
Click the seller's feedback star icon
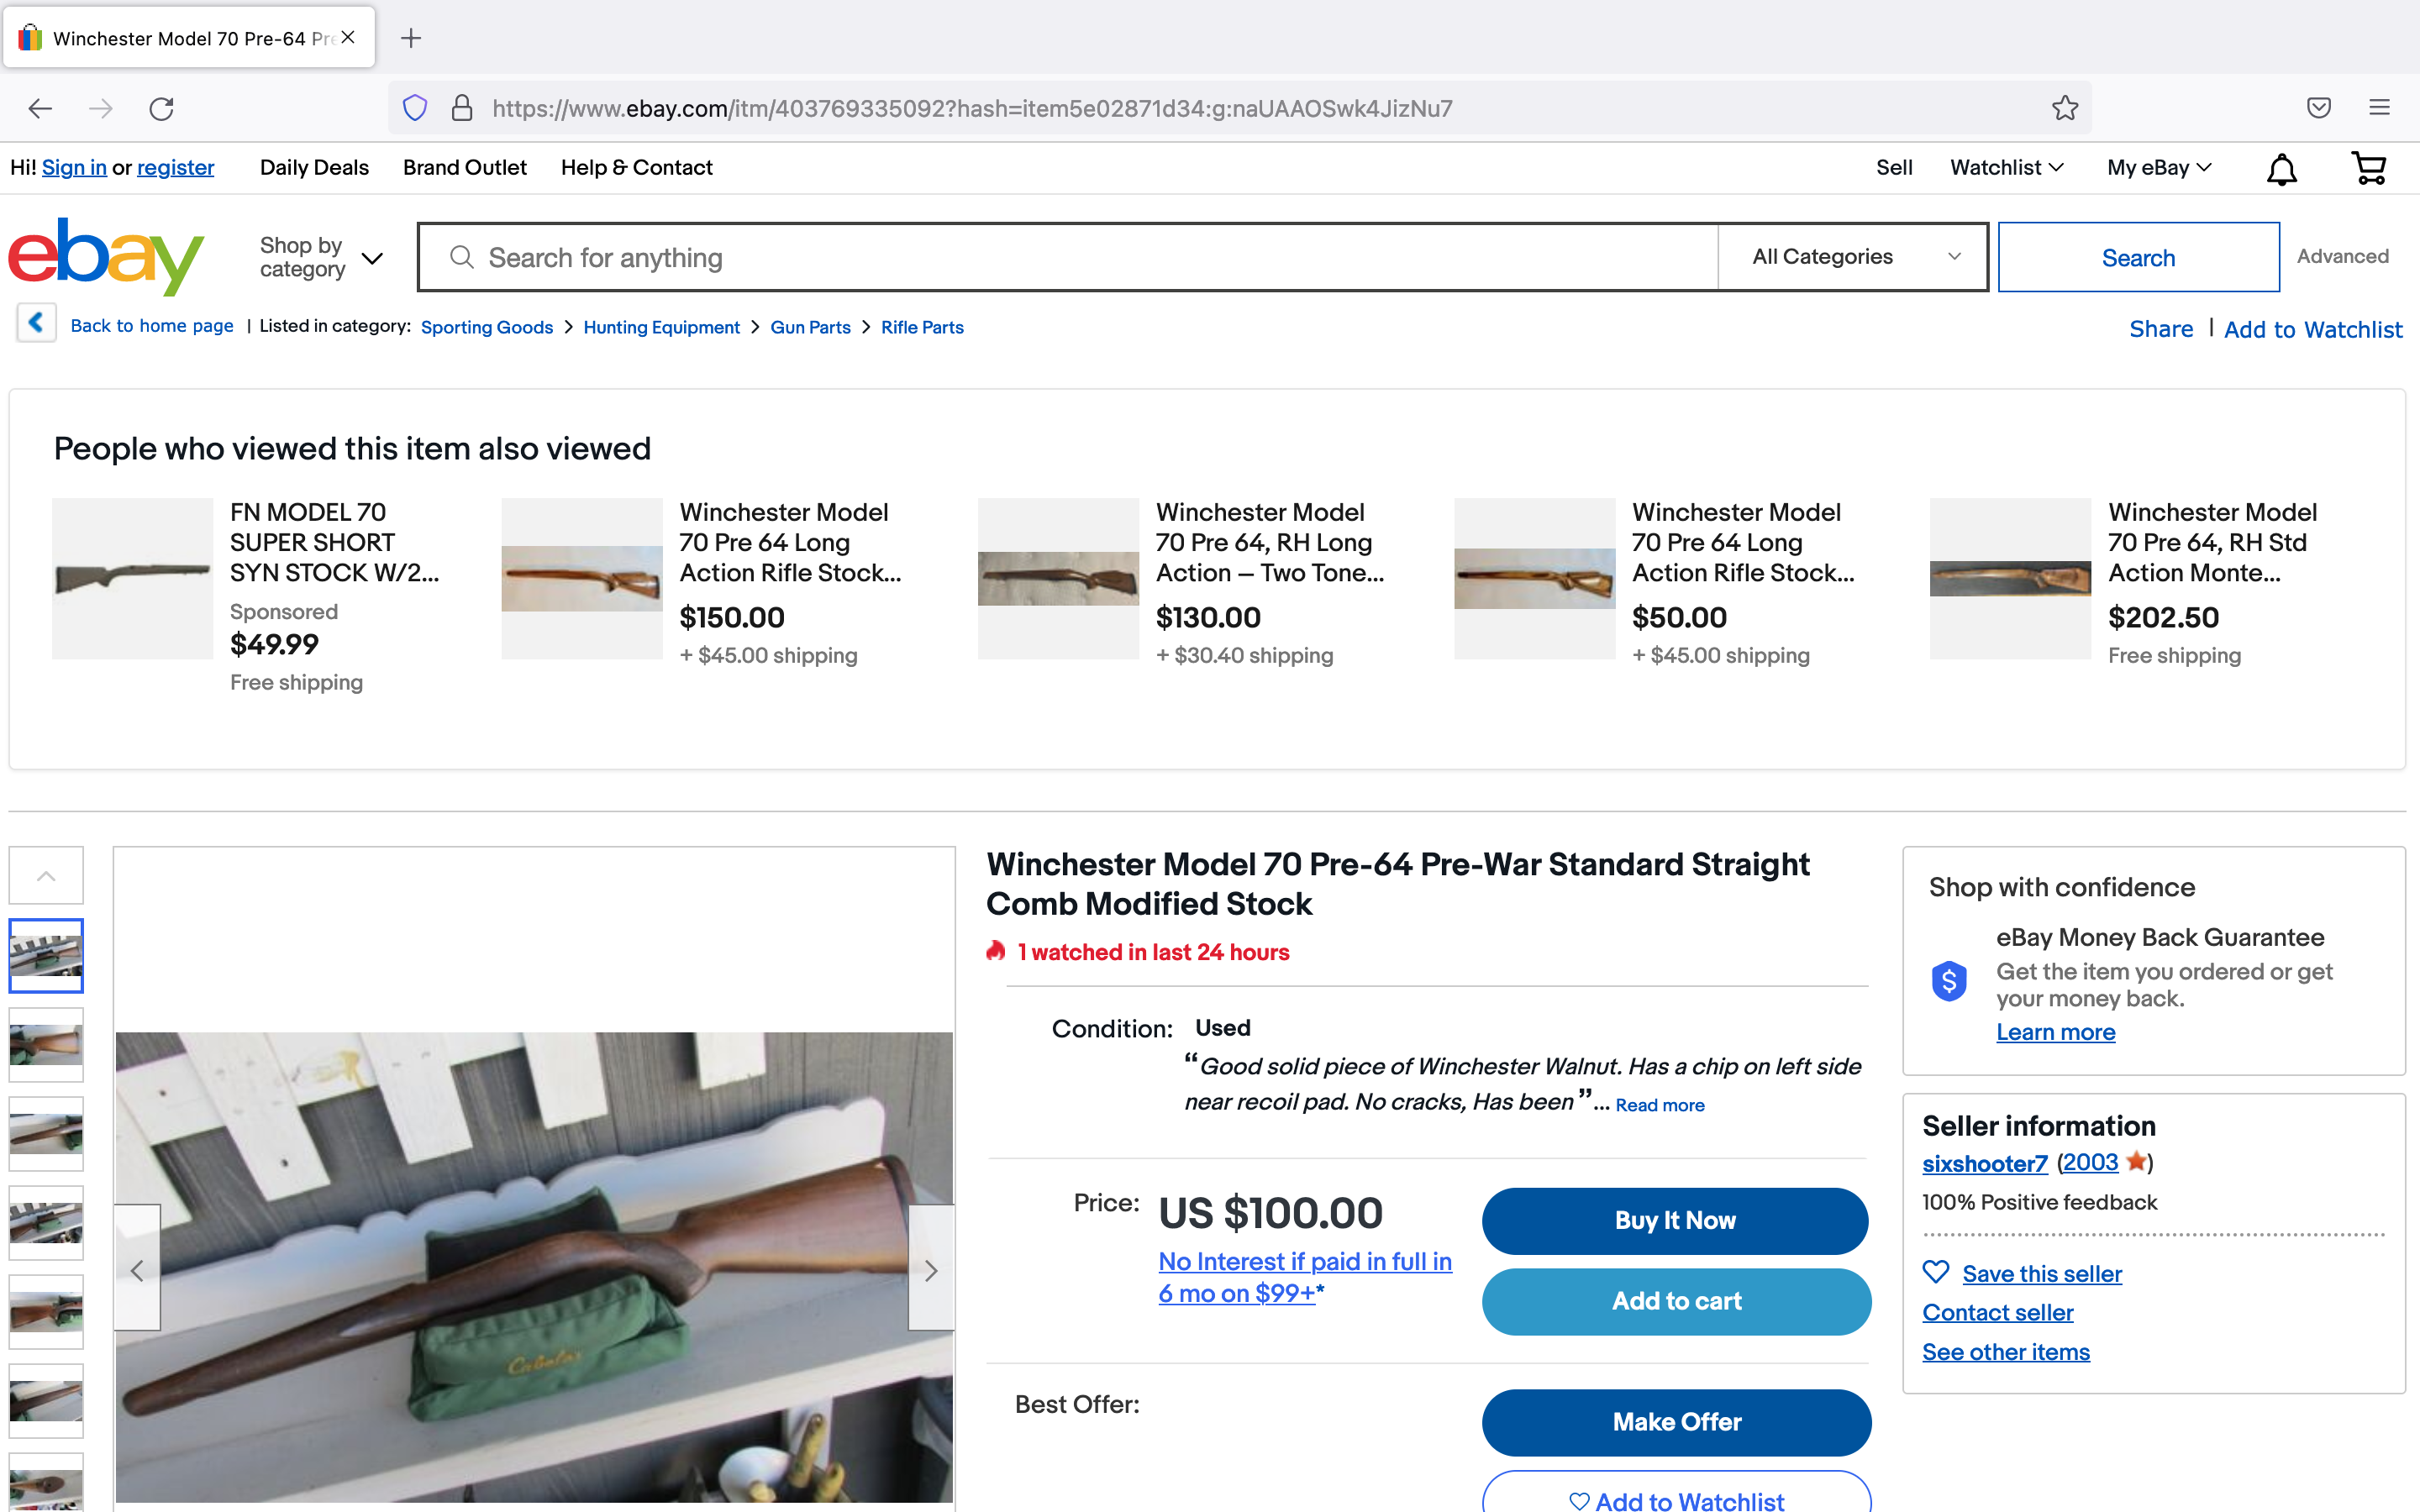click(2136, 1162)
